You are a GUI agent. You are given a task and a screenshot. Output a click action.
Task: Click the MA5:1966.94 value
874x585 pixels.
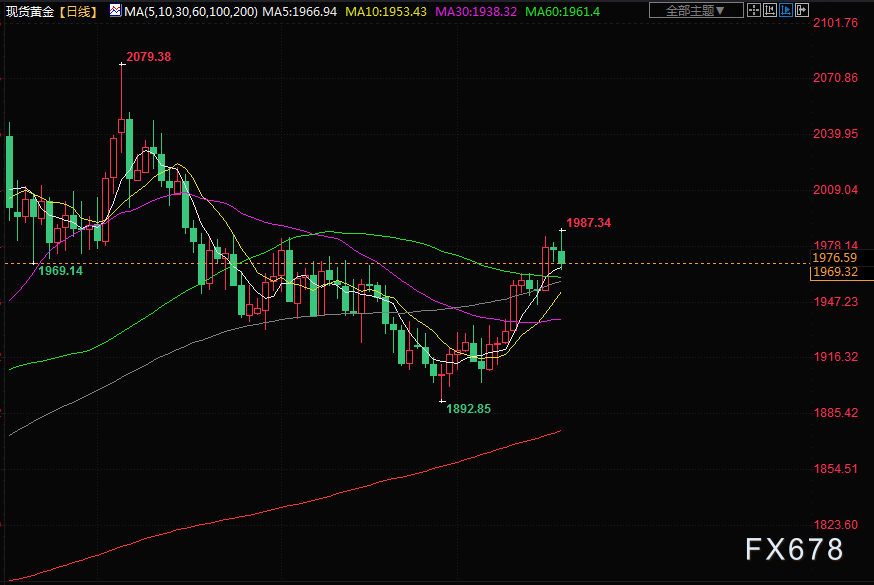300,12
